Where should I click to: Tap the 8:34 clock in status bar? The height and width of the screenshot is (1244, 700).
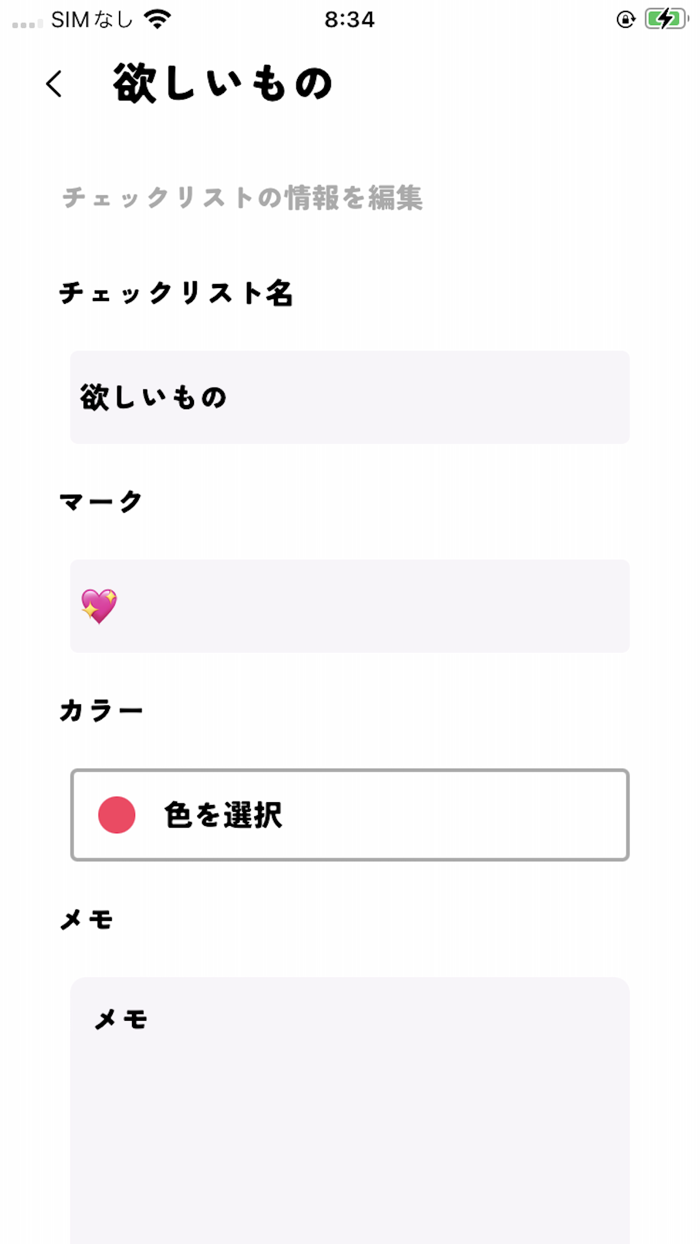350,19
